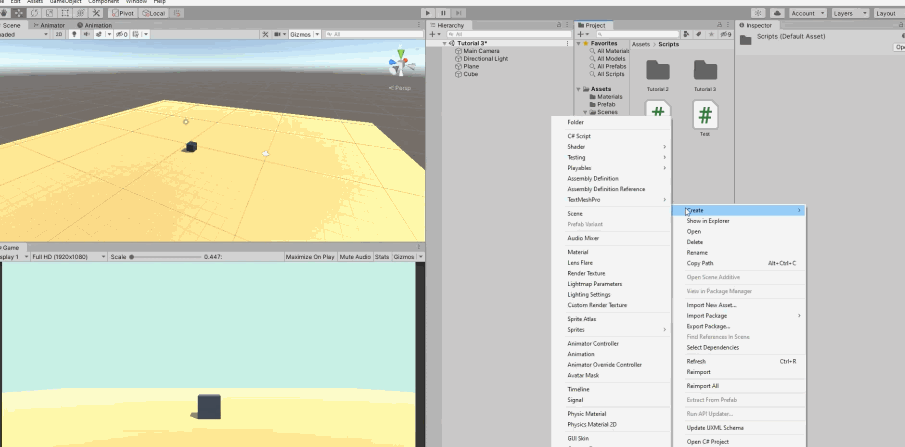Open the Layers dropdown
The height and width of the screenshot is (447, 905).
(x=848, y=13)
